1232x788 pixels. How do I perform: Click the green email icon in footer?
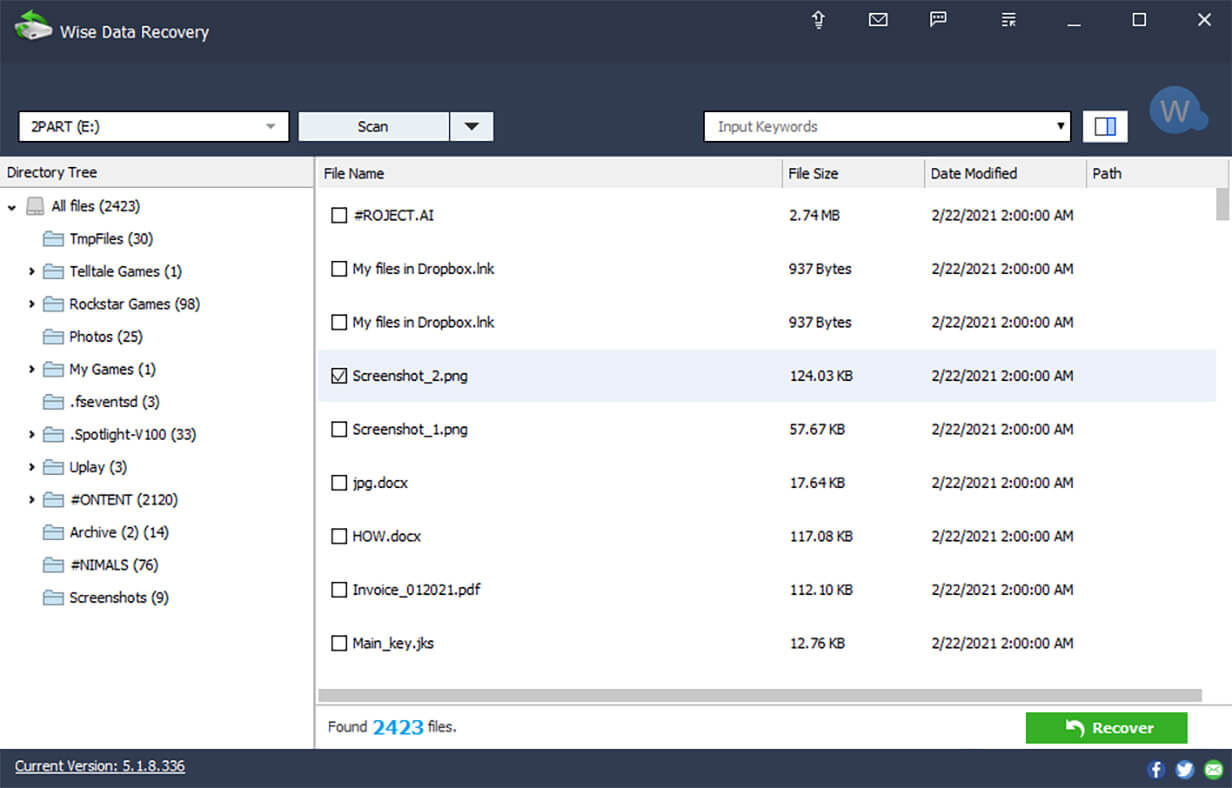1214,769
